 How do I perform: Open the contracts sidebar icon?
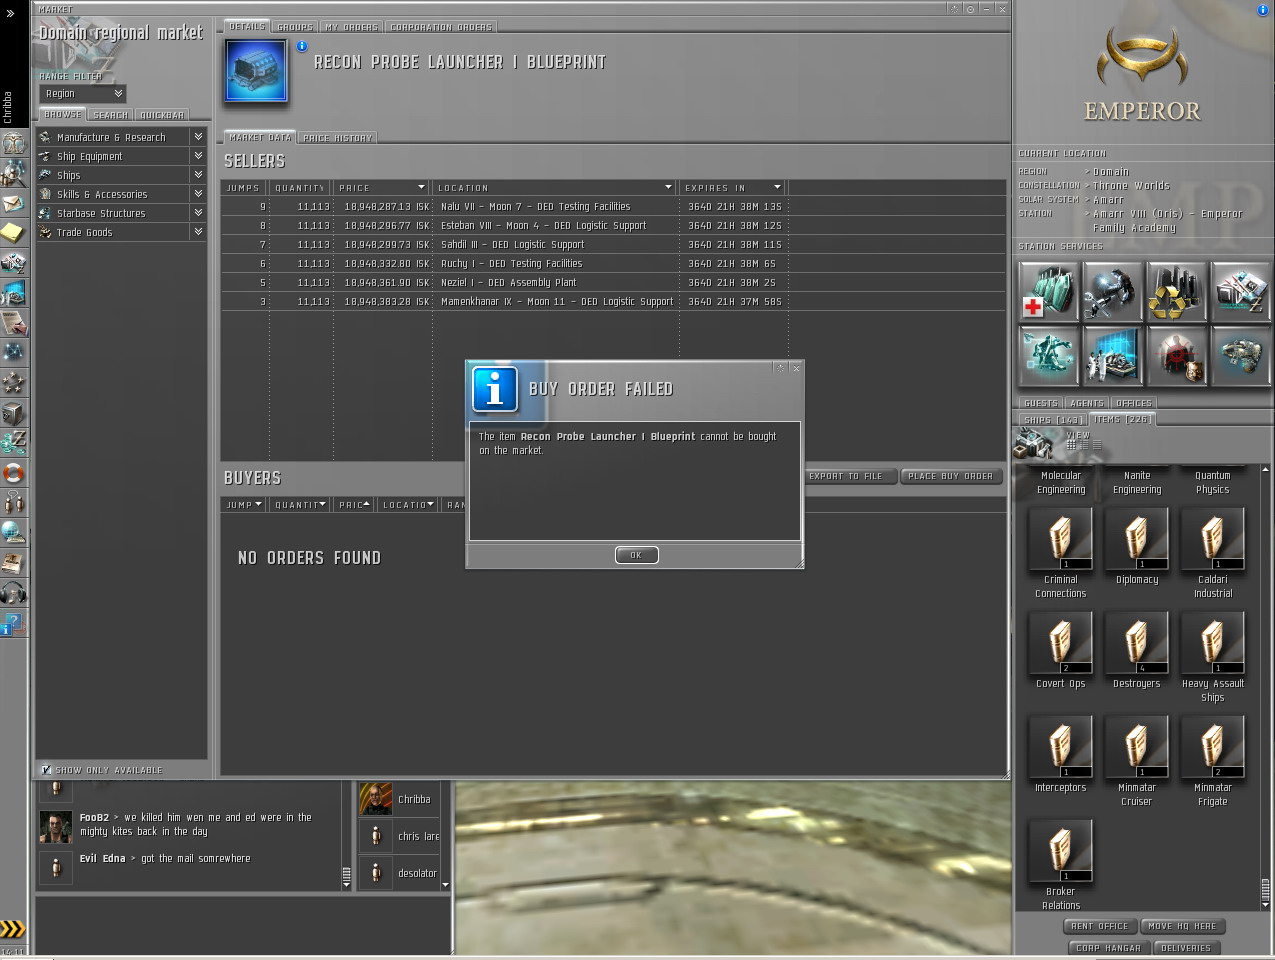pos(13,323)
